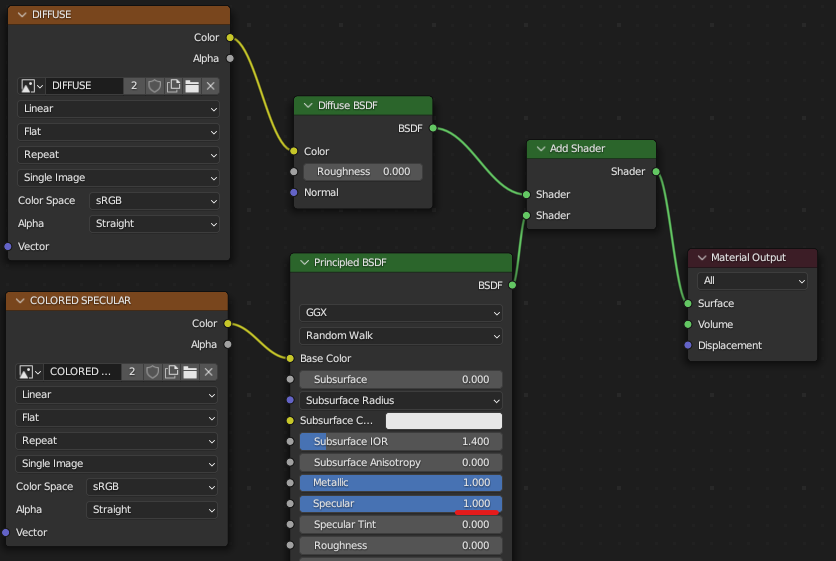The width and height of the screenshot is (836, 561).
Task: Open Flat dropdown in COLORED SPECULAR node
Action: (x=116, y=418)
